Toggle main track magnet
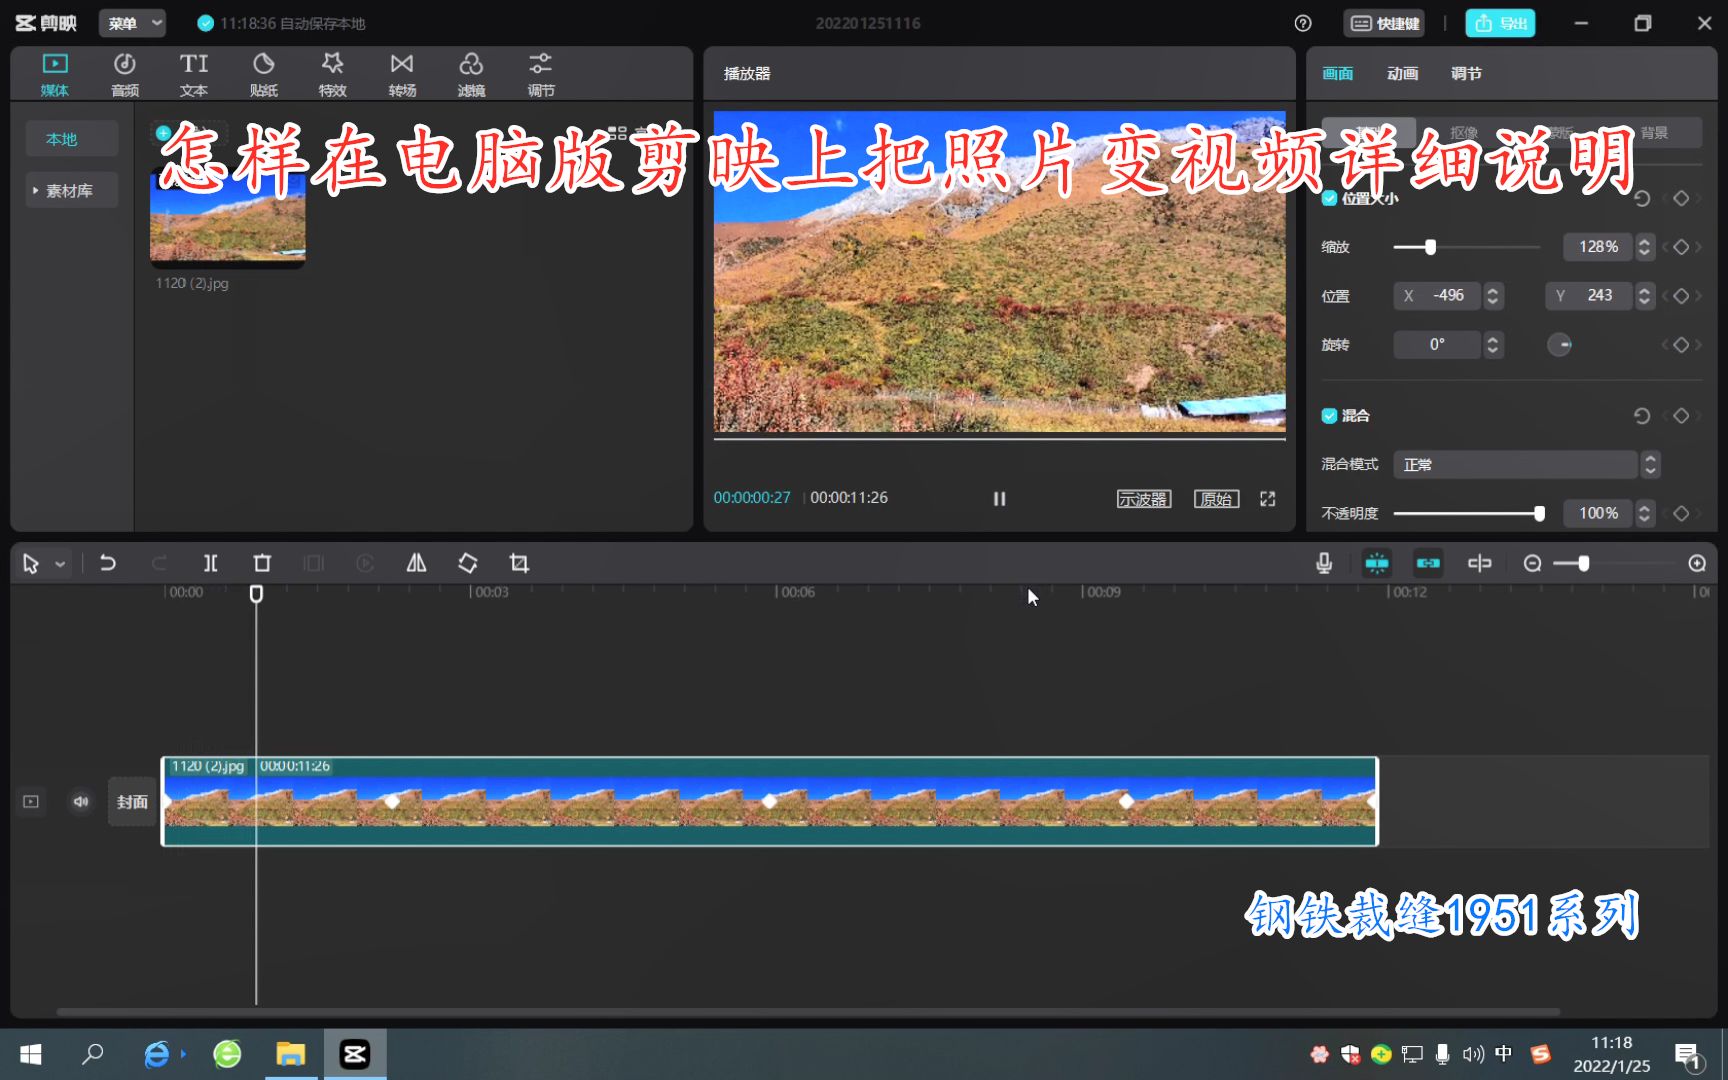 1377,563
